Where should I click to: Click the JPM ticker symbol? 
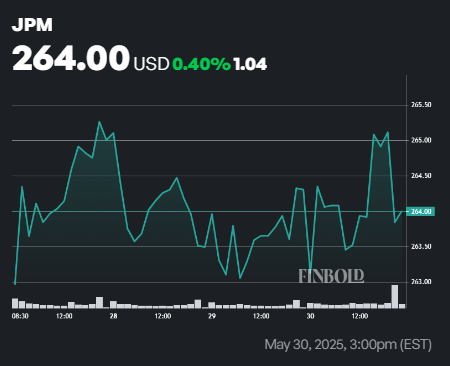click(x=32, y=25)
